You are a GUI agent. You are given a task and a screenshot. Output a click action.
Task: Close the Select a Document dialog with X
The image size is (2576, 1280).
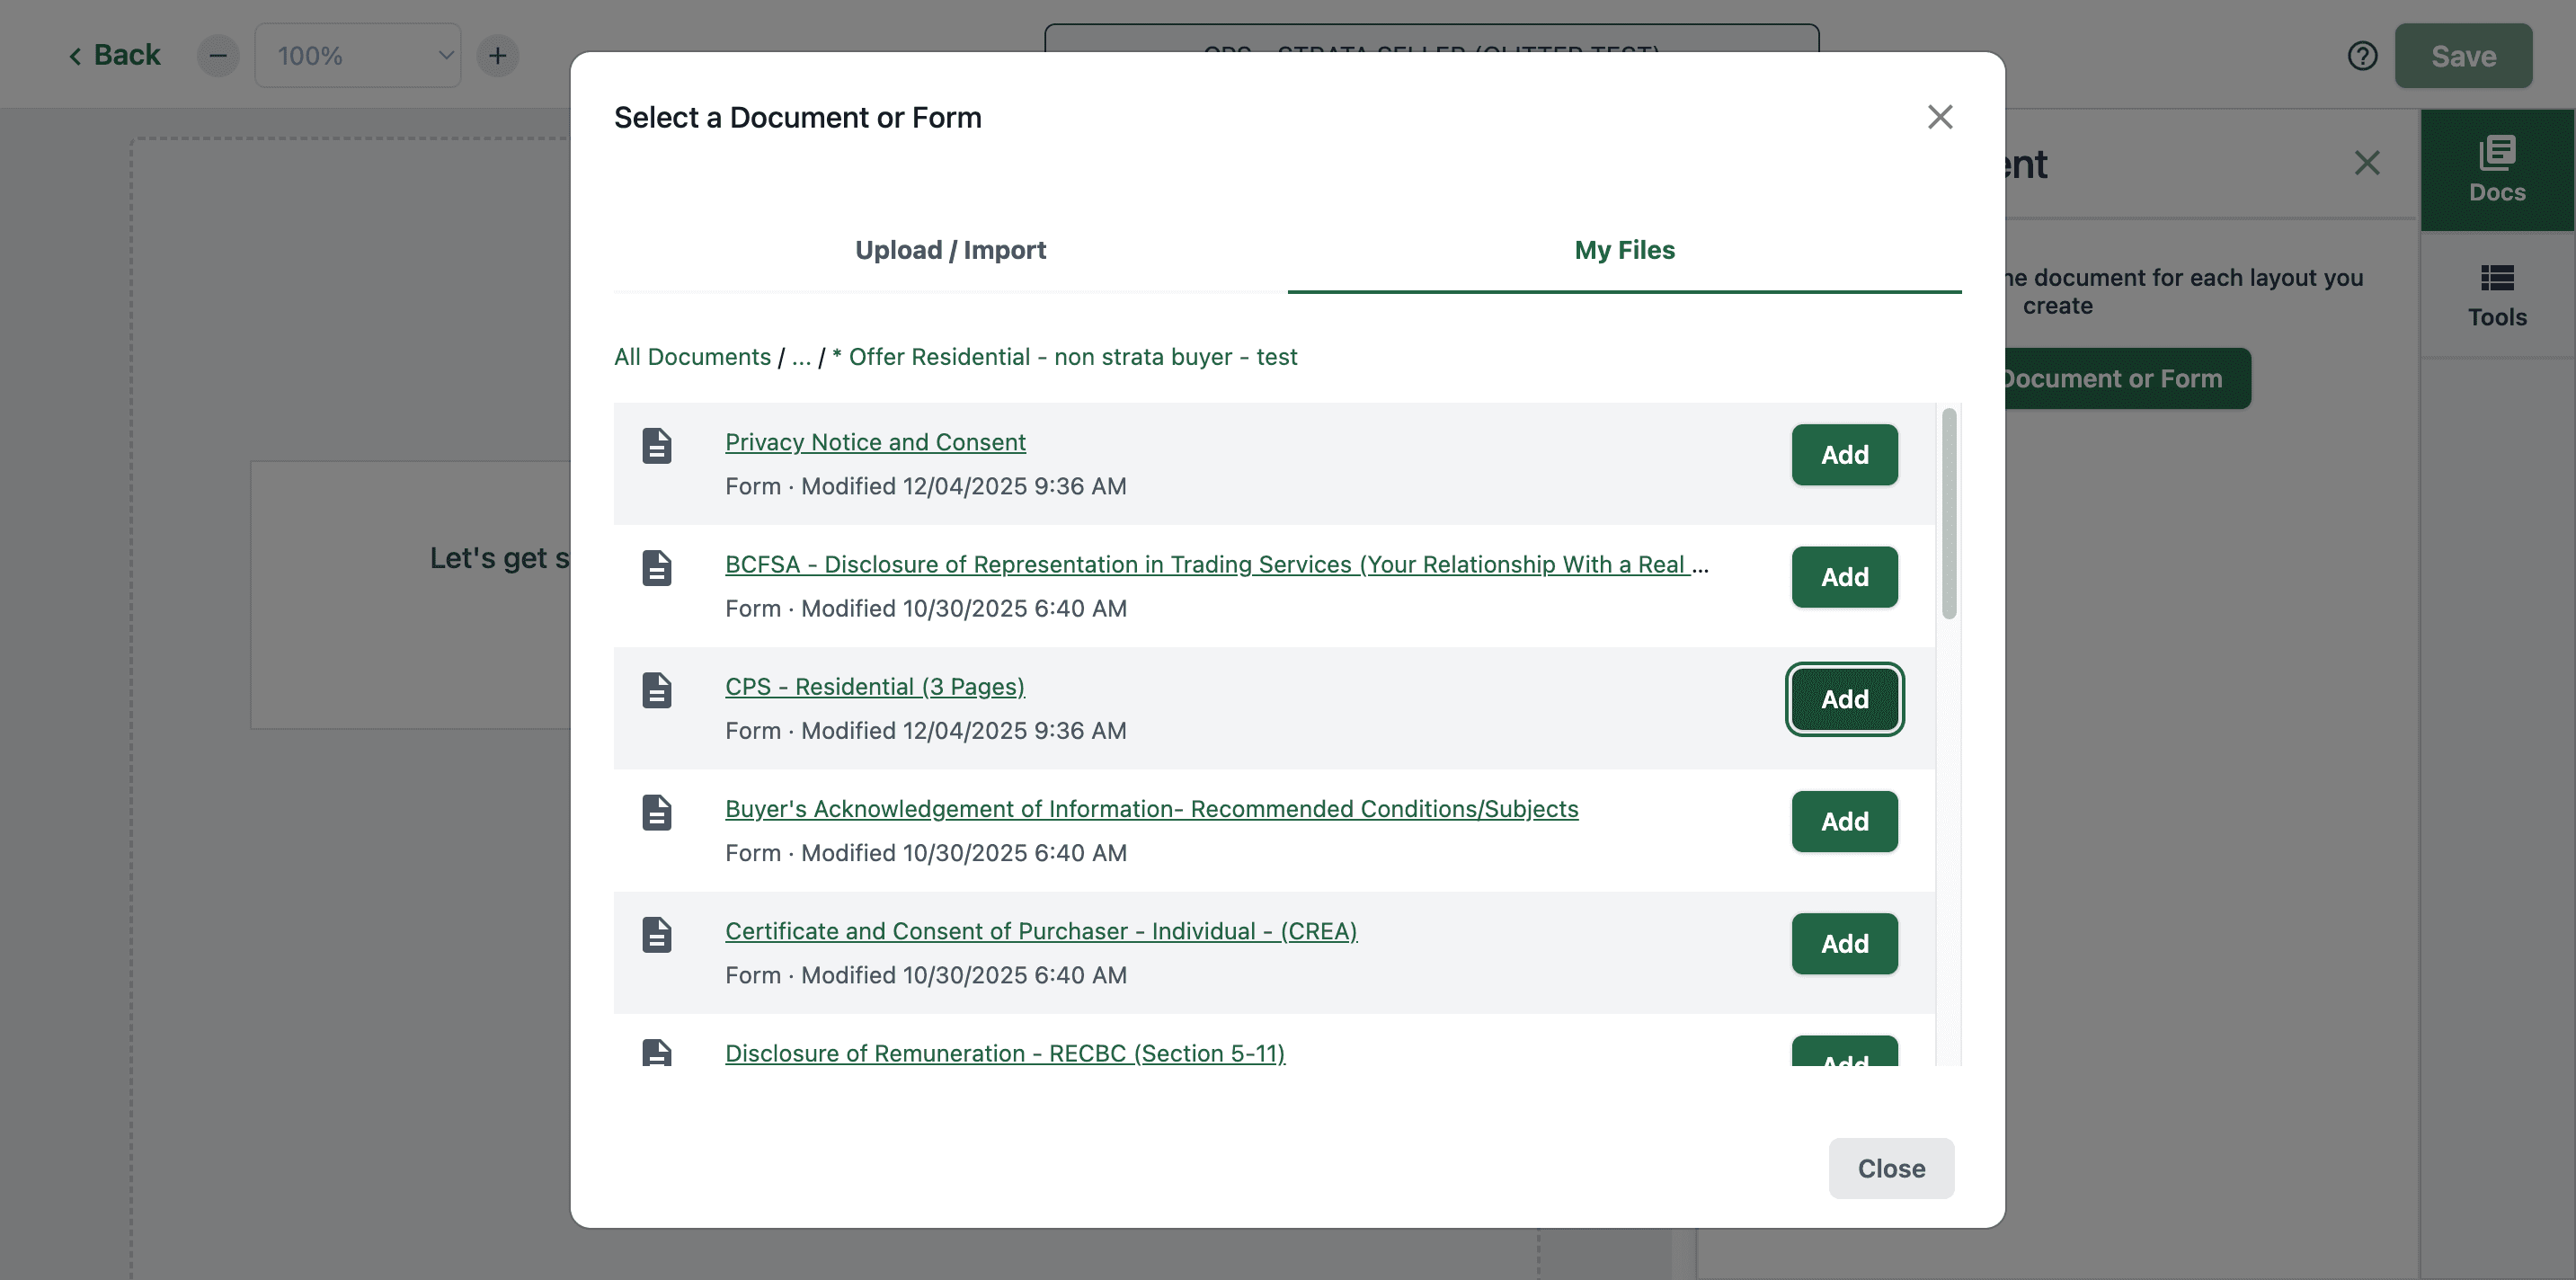tap(1940, 117)
